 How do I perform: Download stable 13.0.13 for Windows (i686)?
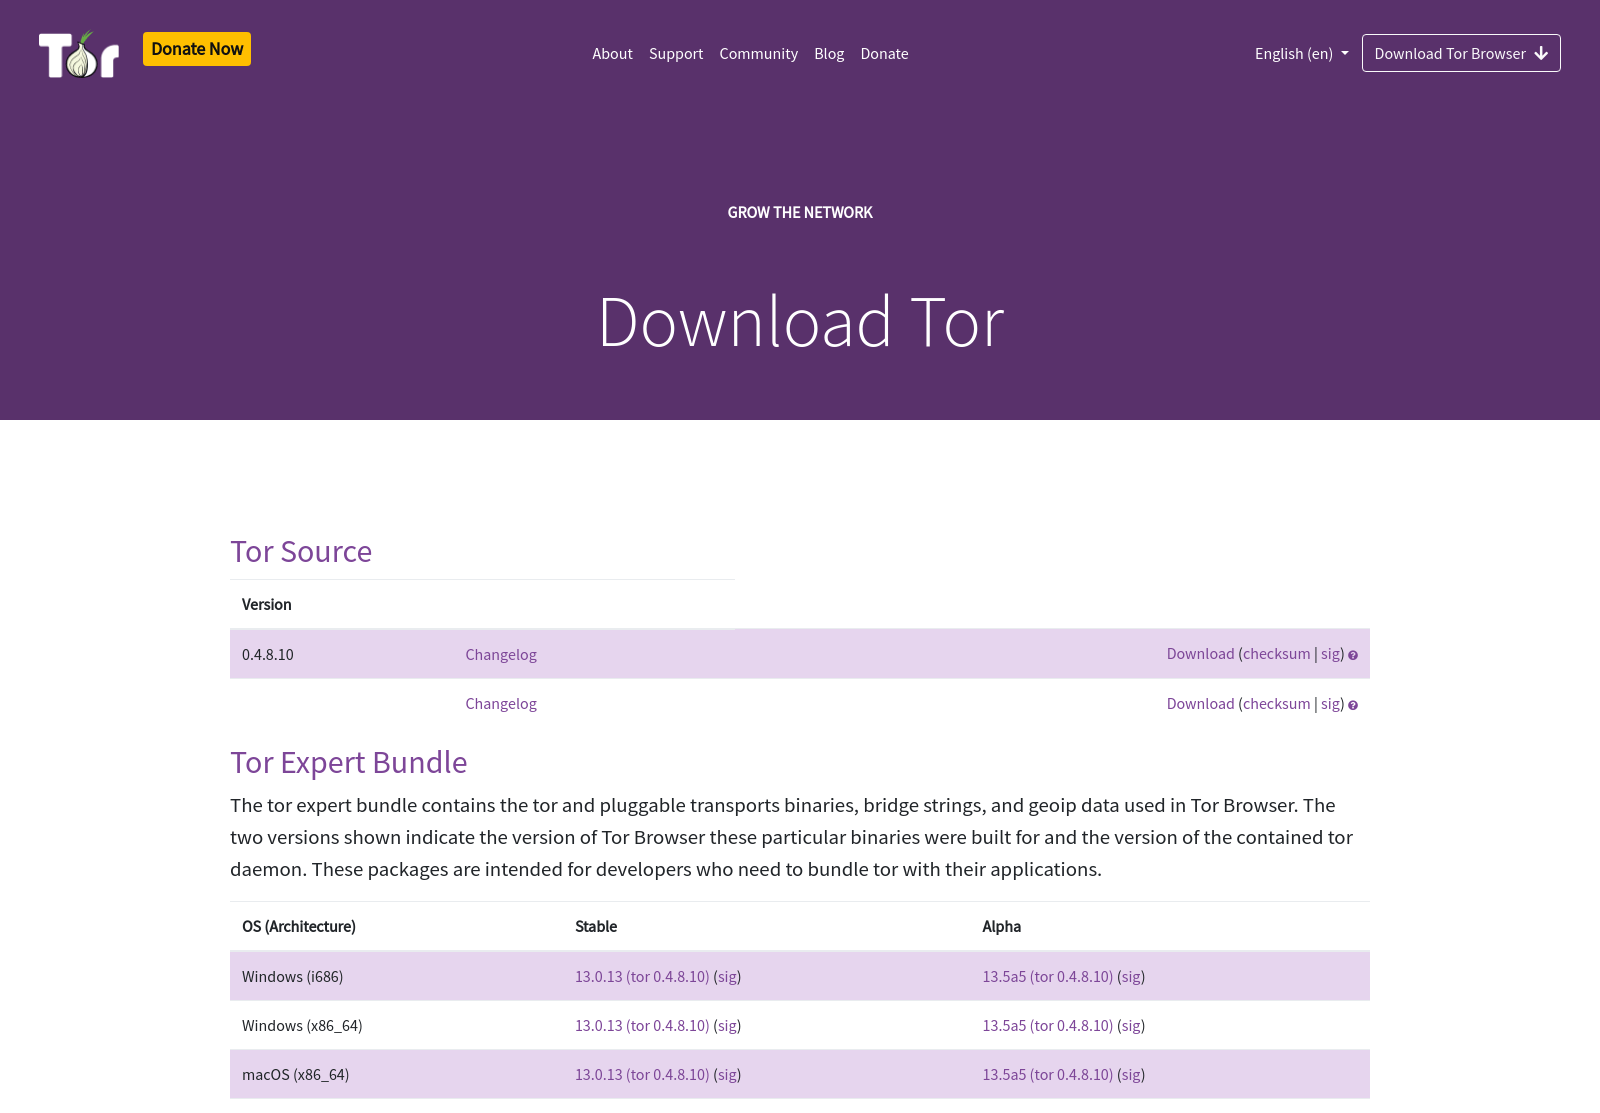[x=642, y=977]
